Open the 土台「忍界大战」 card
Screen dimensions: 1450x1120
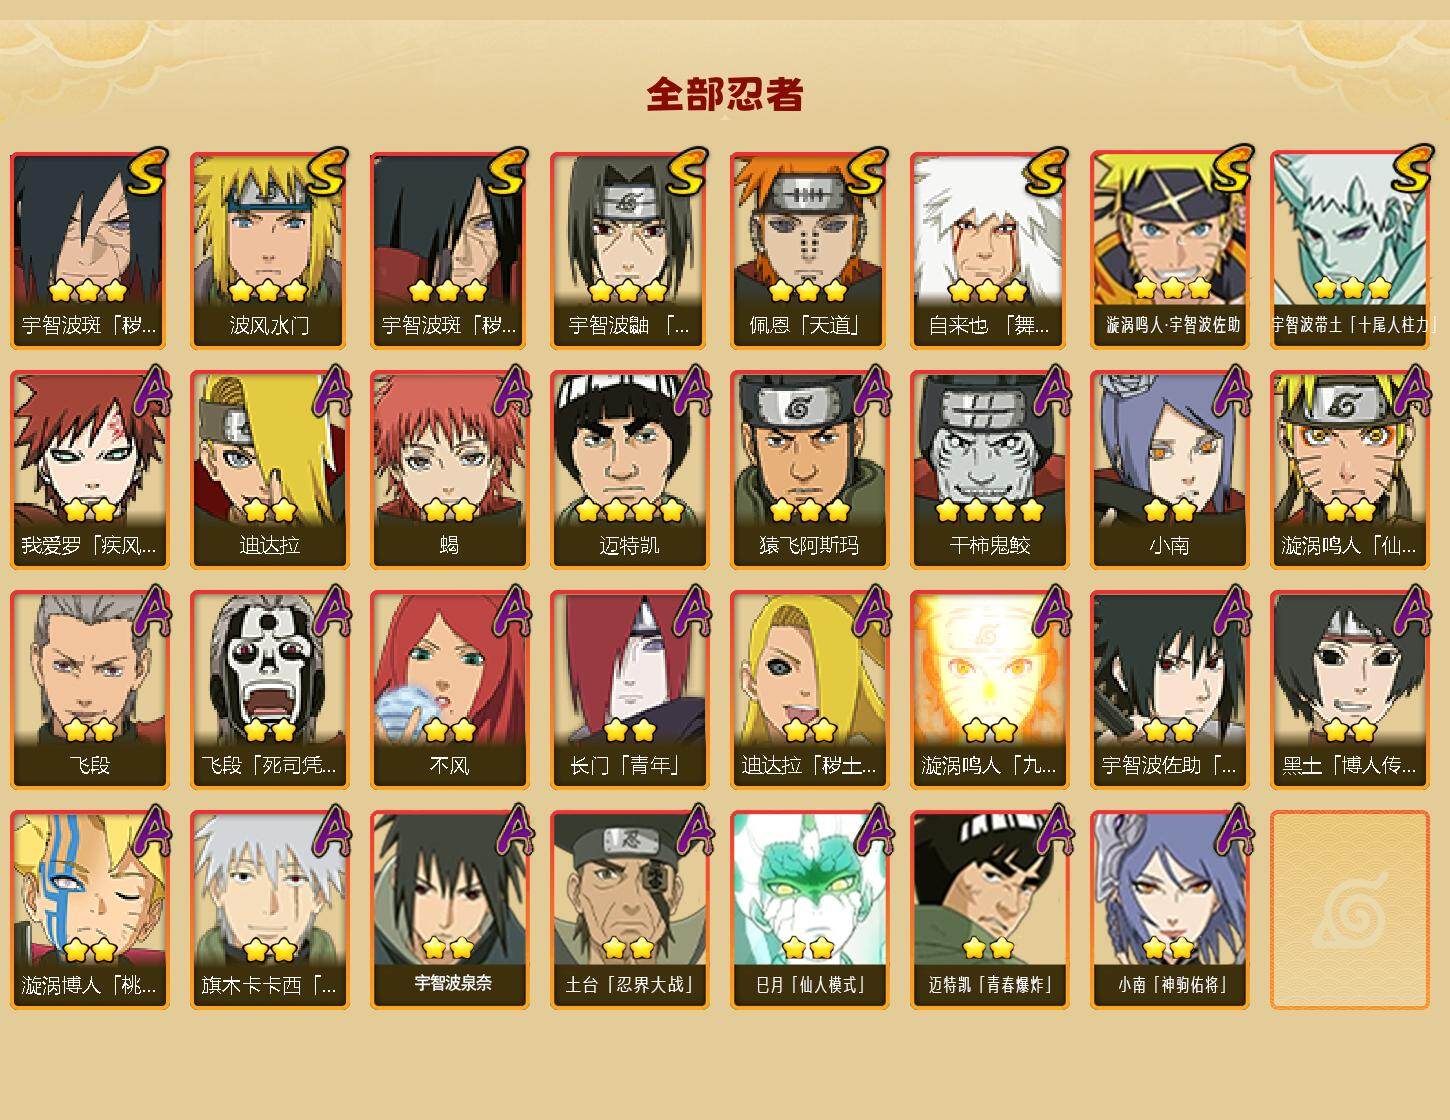click(x=629, y=910)
